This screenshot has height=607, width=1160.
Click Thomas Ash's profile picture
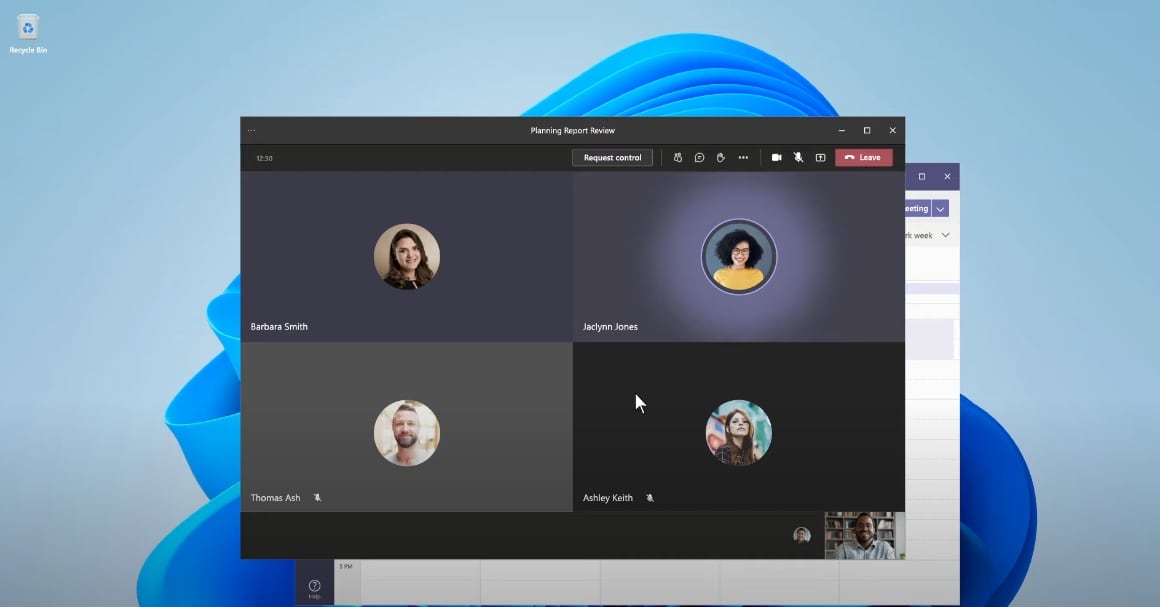click(406, 433)
